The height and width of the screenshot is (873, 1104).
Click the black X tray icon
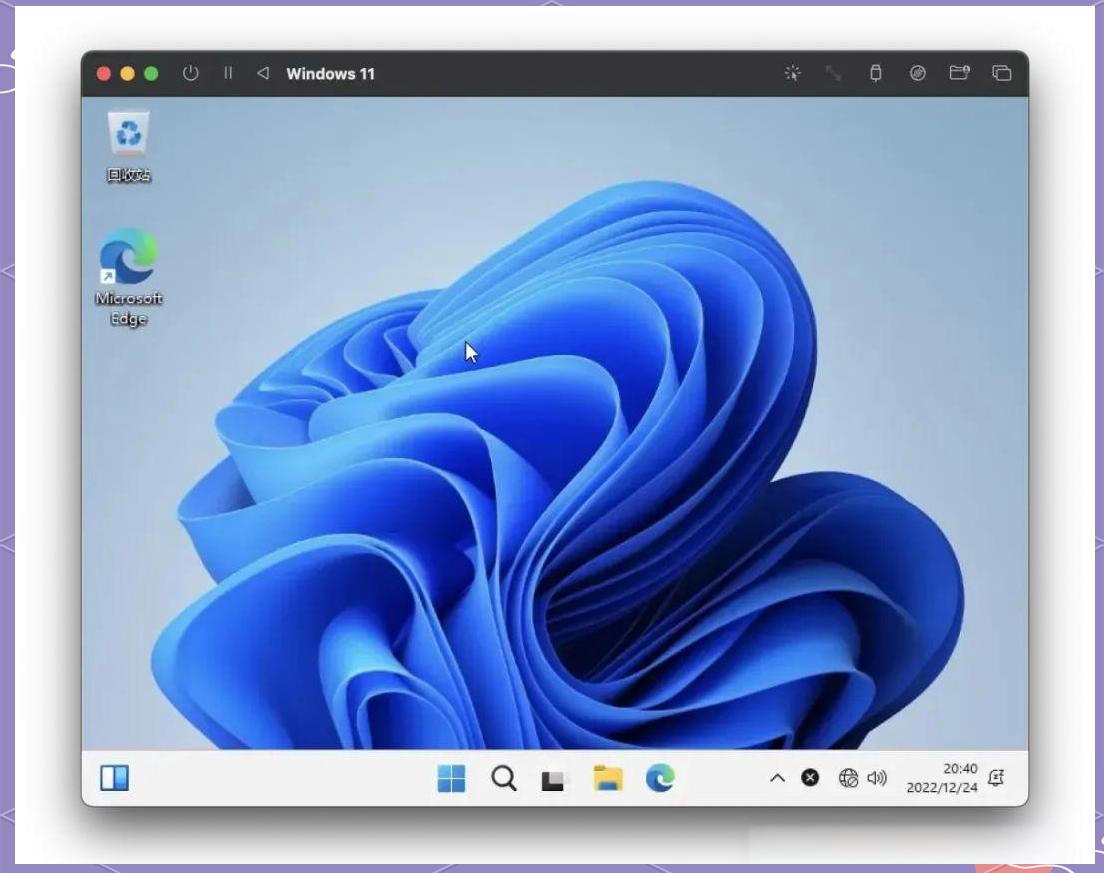[810, 777]
